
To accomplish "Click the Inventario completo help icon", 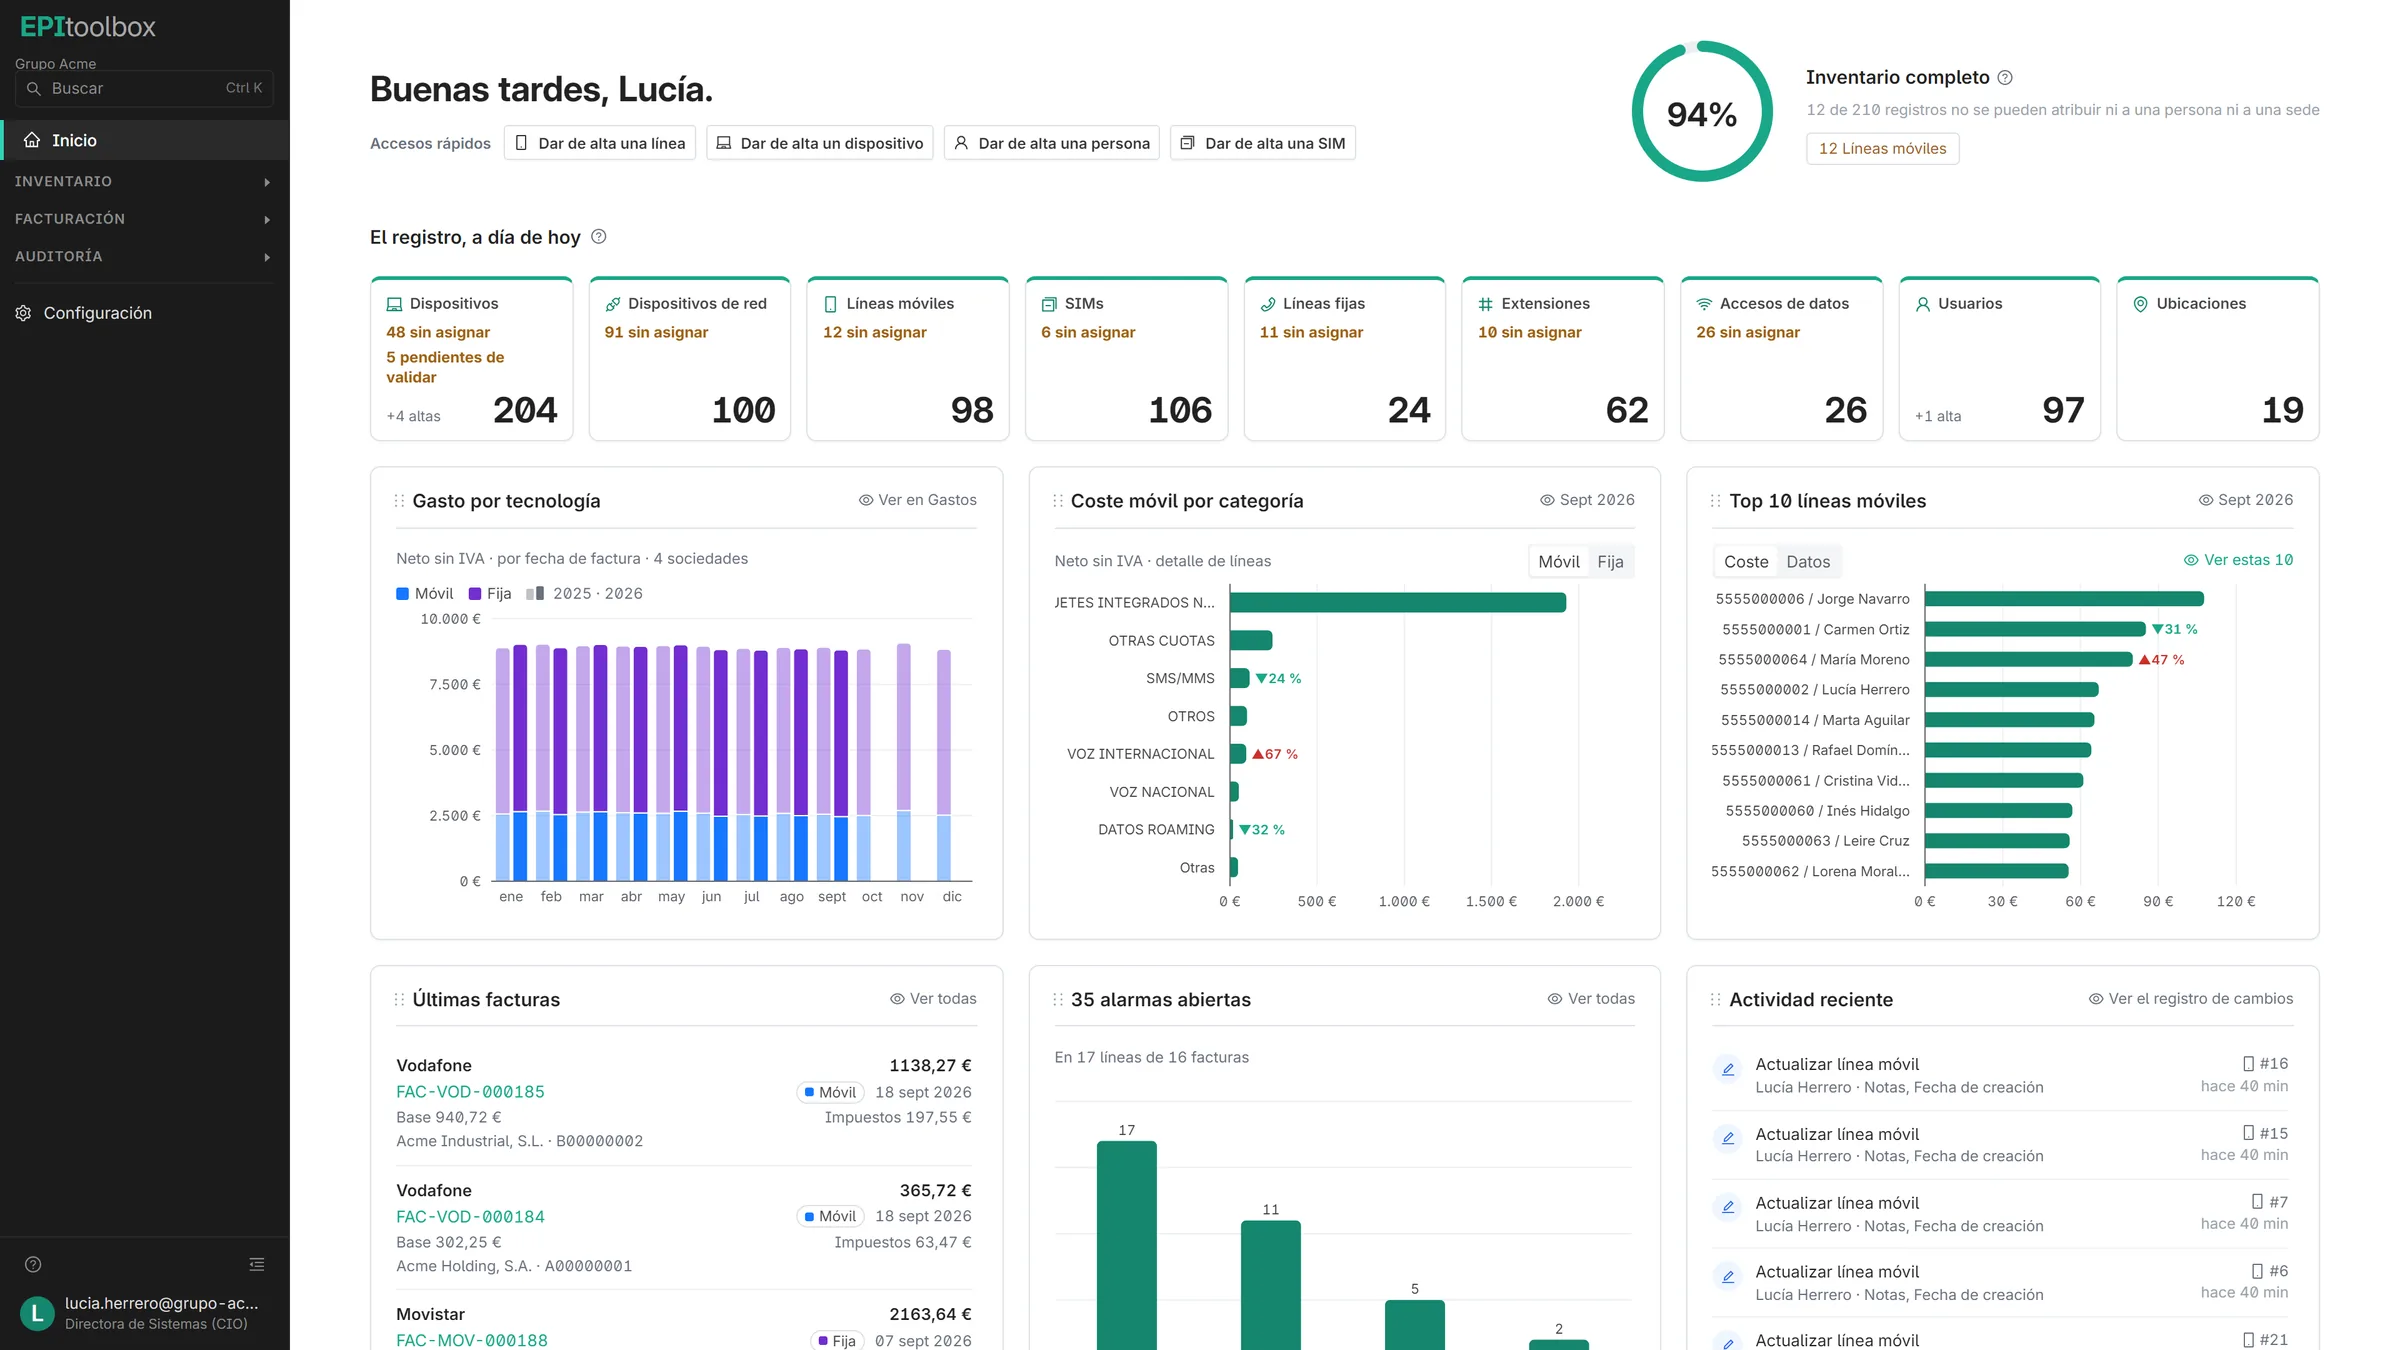I will click(2005, 78).
